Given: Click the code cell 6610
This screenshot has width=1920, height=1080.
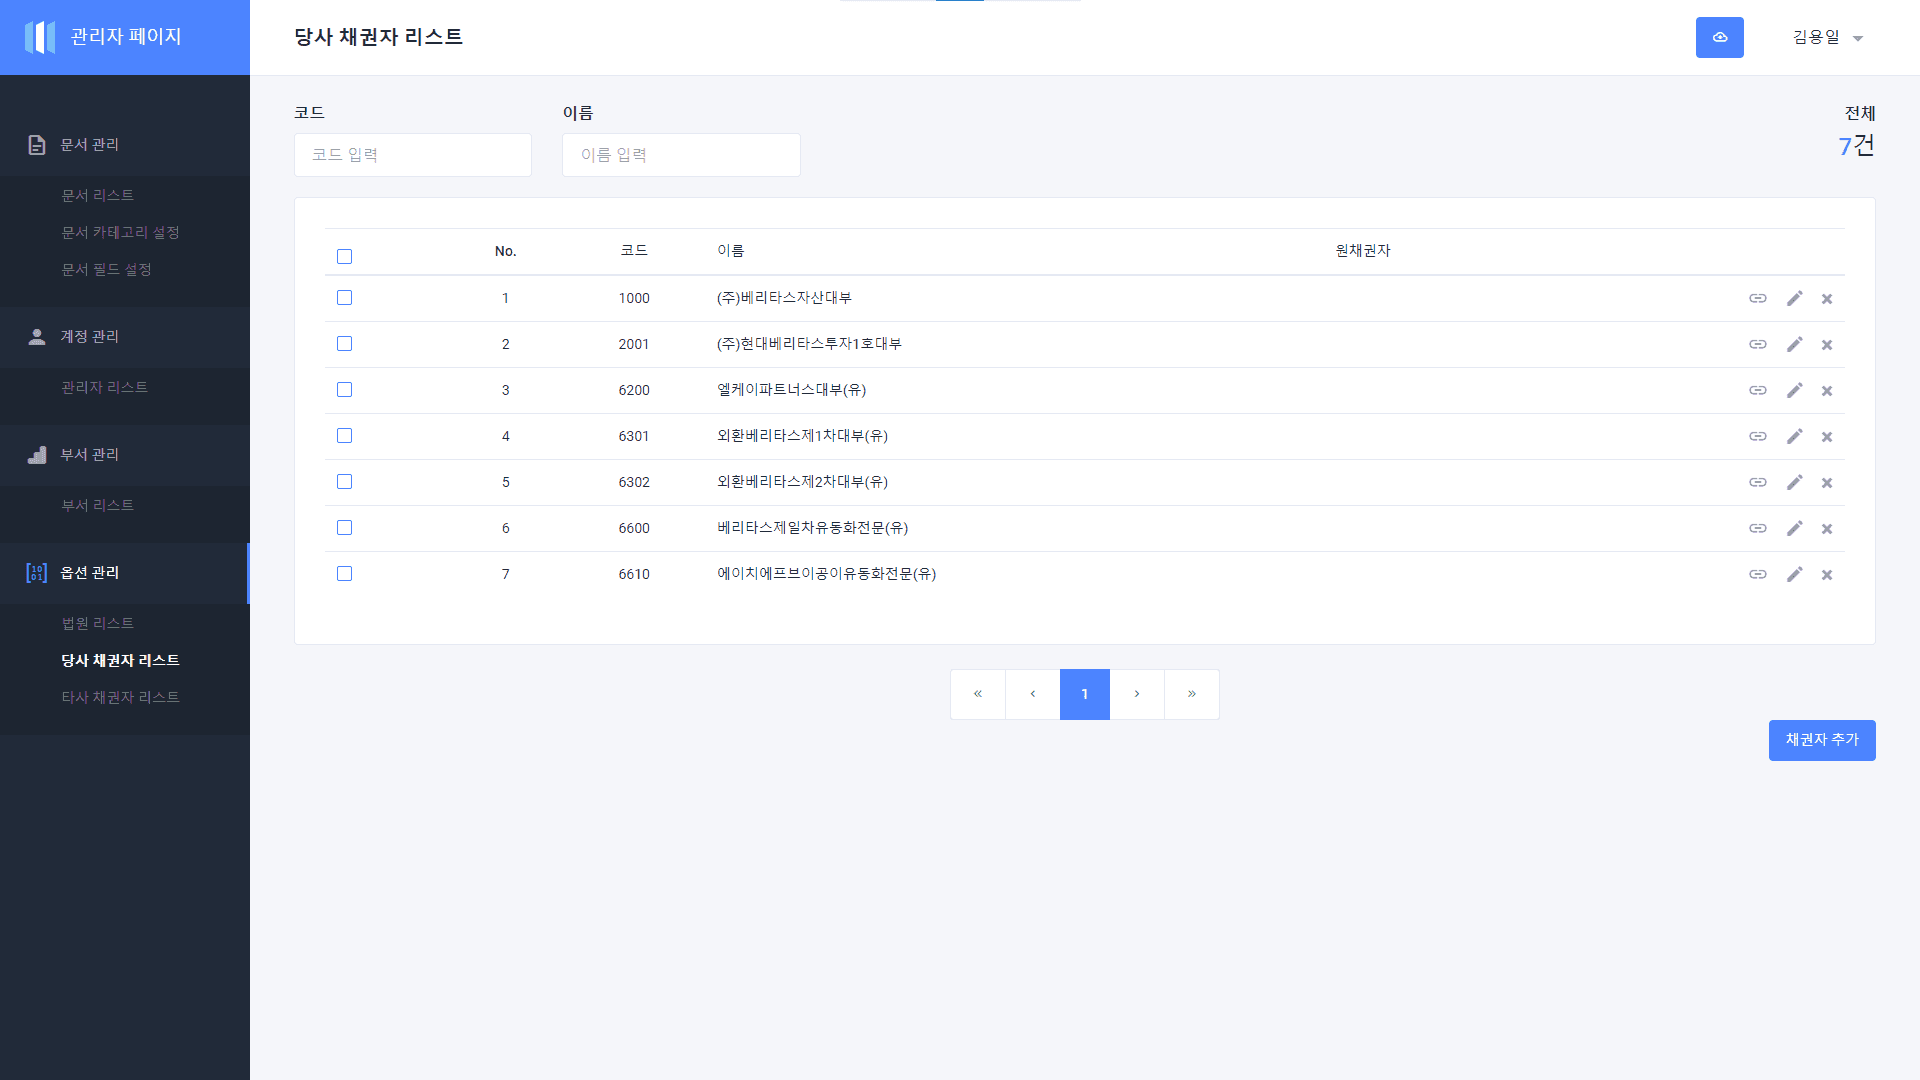Looking at the screenshot, I should click(x=634, y=574).
